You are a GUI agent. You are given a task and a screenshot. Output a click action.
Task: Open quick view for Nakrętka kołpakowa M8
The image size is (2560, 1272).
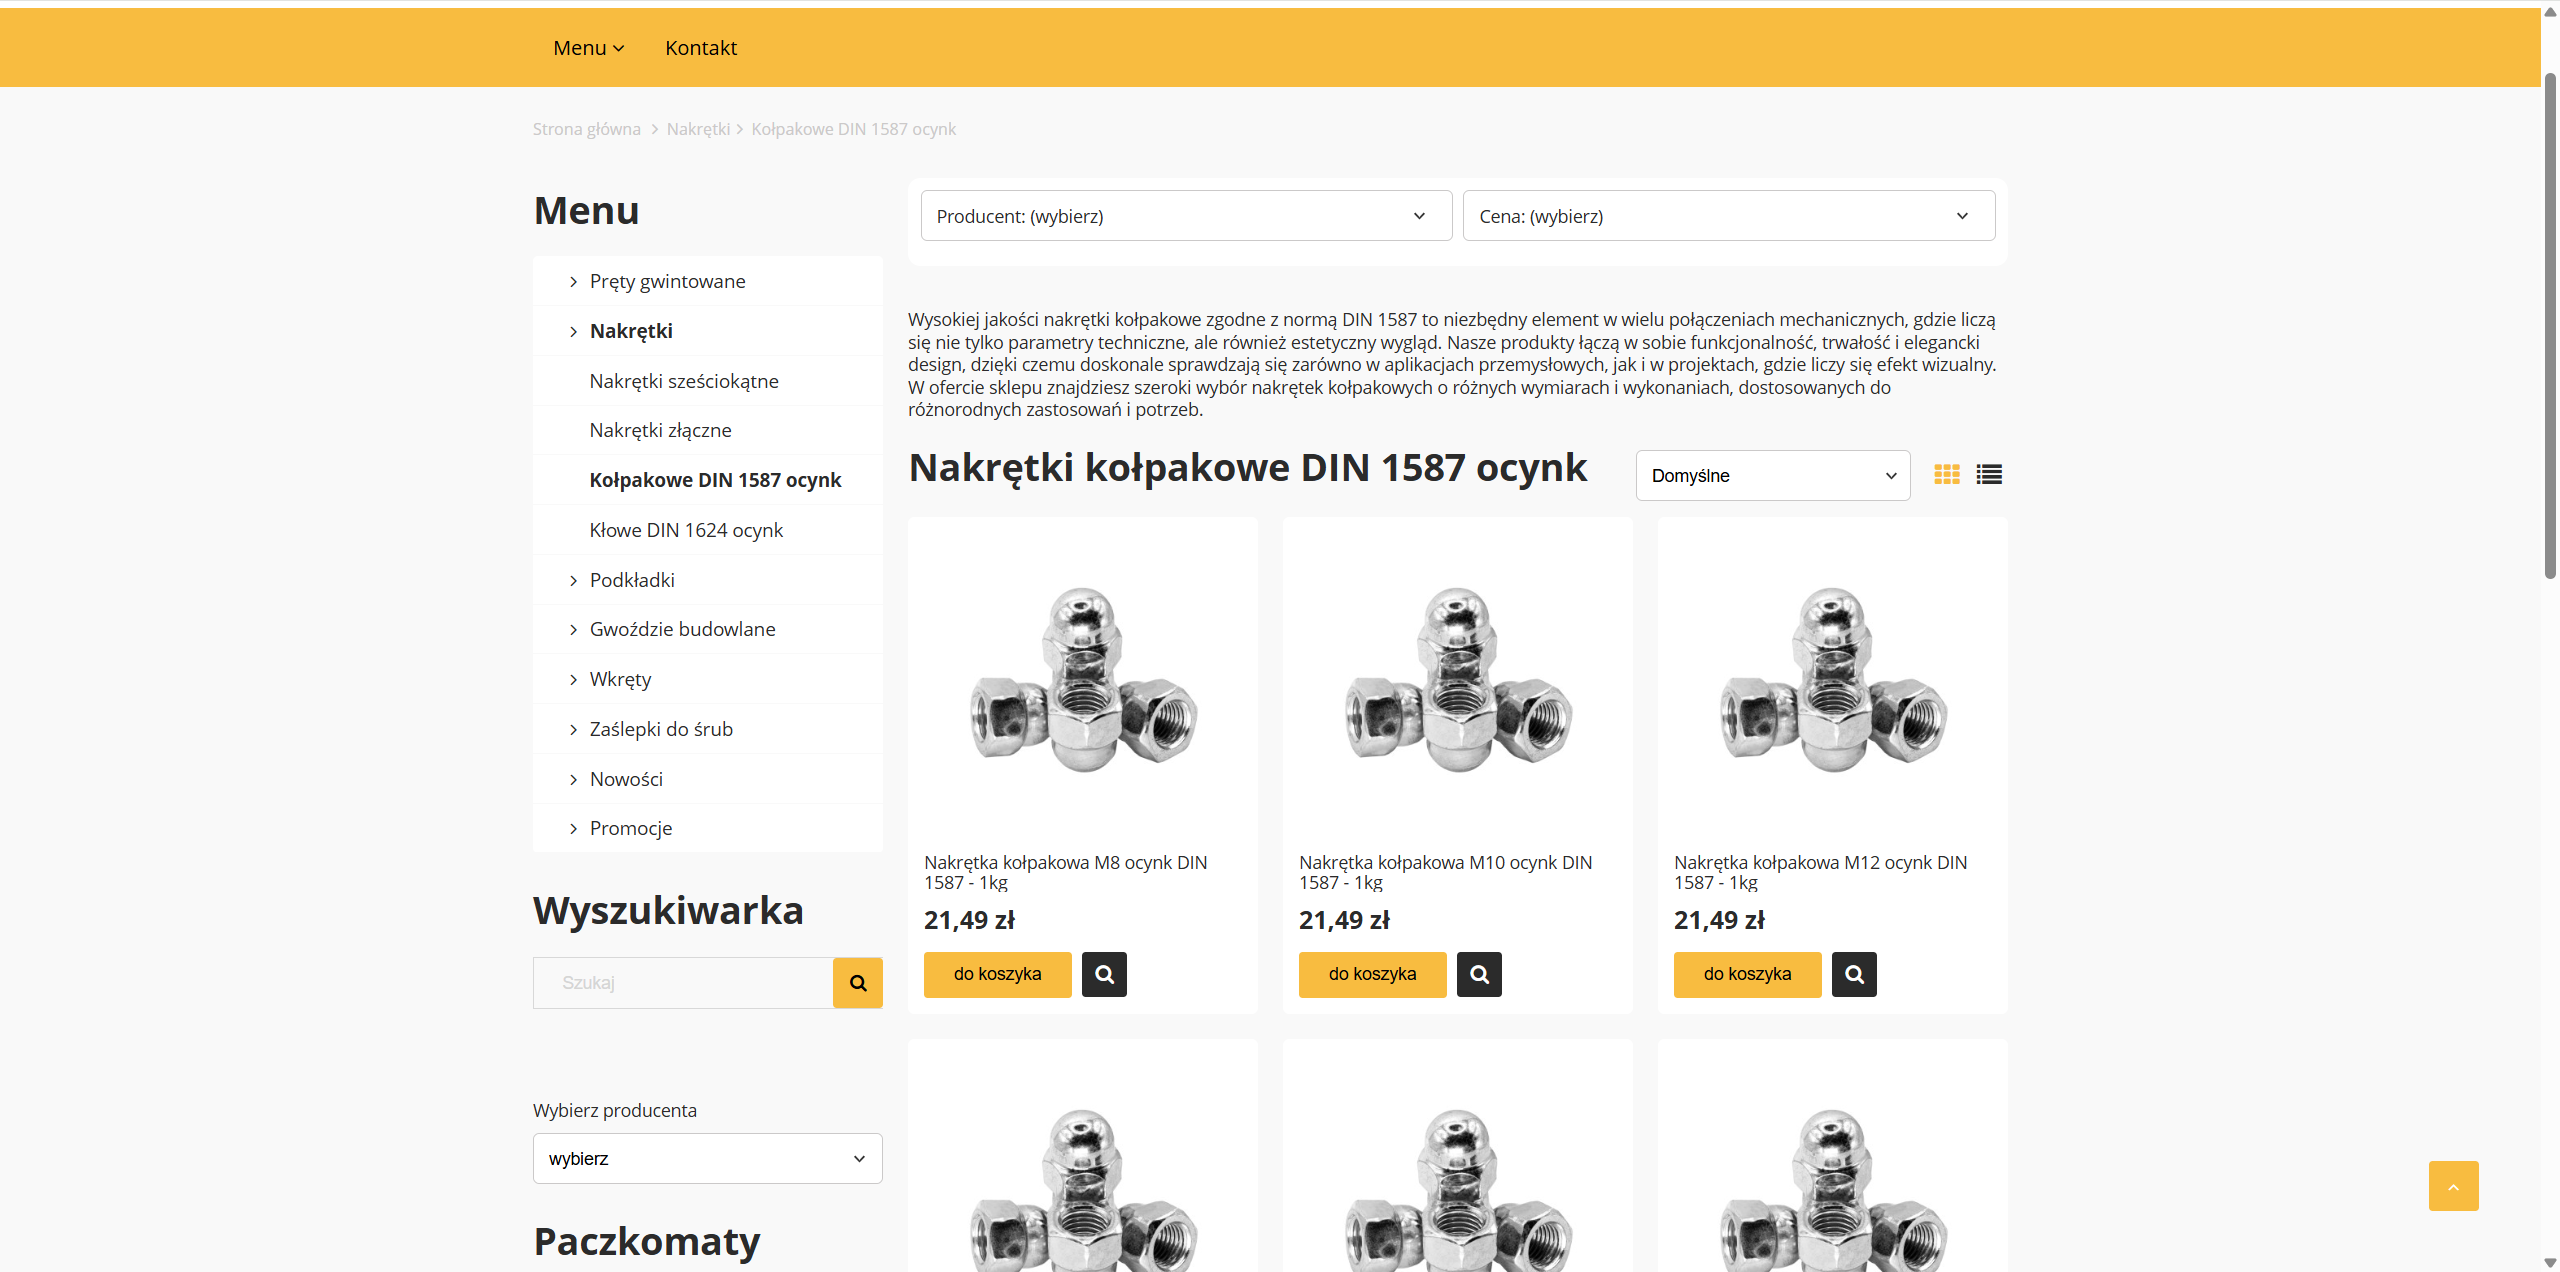point(1103,973)
